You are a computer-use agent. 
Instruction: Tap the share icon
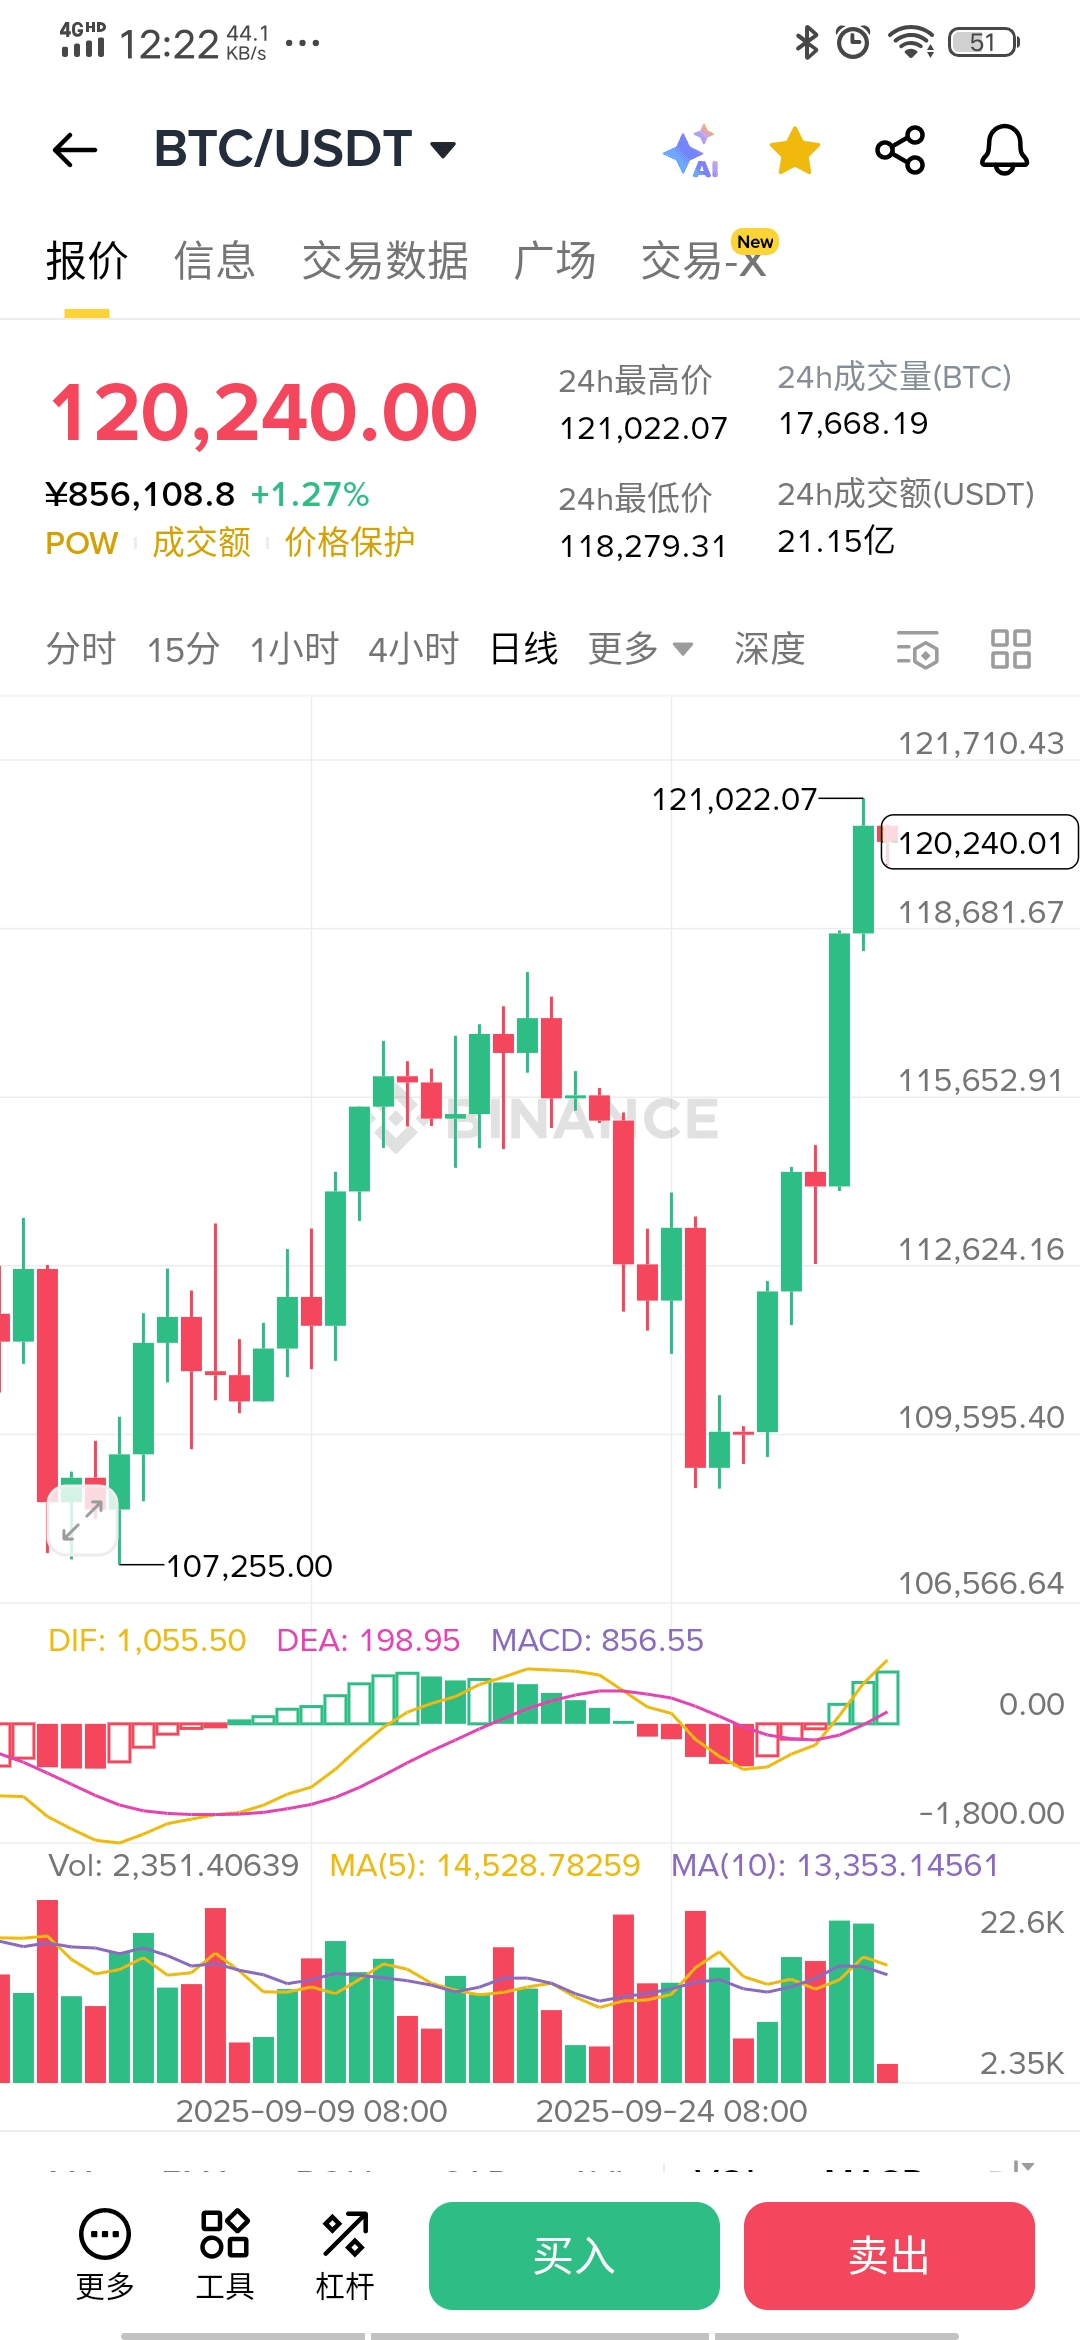point(900,150)
